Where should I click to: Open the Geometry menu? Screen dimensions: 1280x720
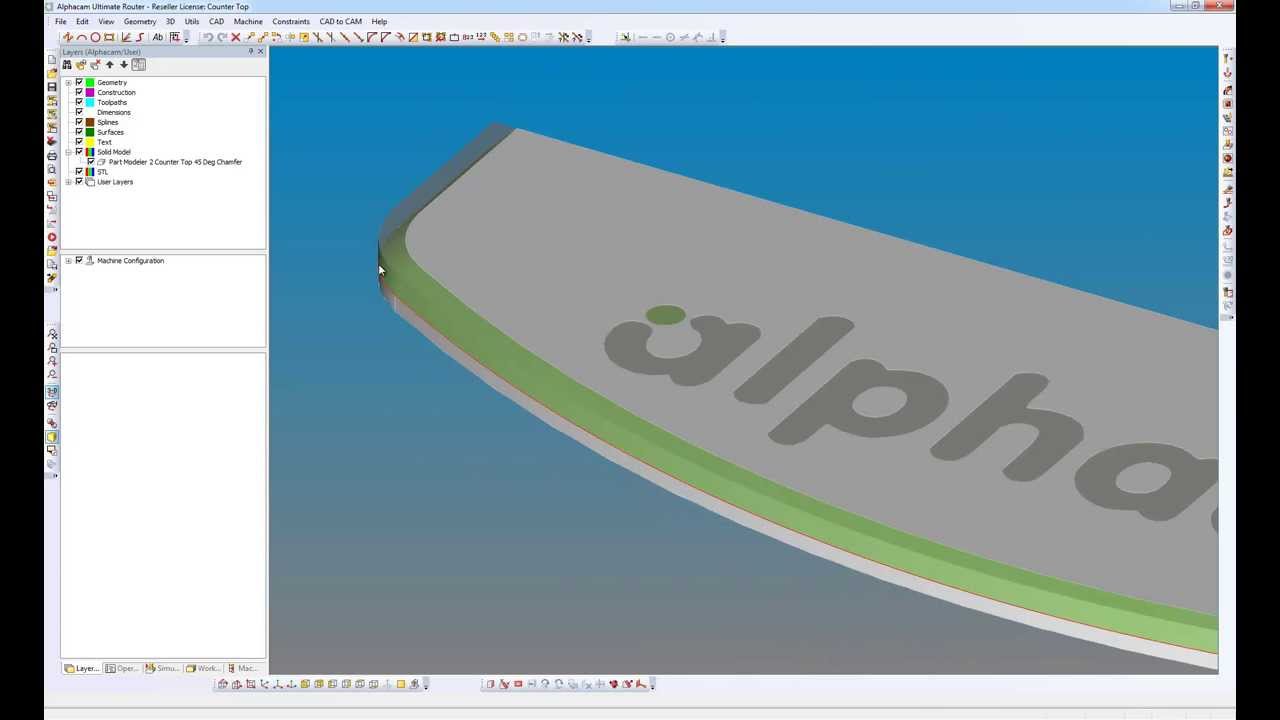click(140, 21)
